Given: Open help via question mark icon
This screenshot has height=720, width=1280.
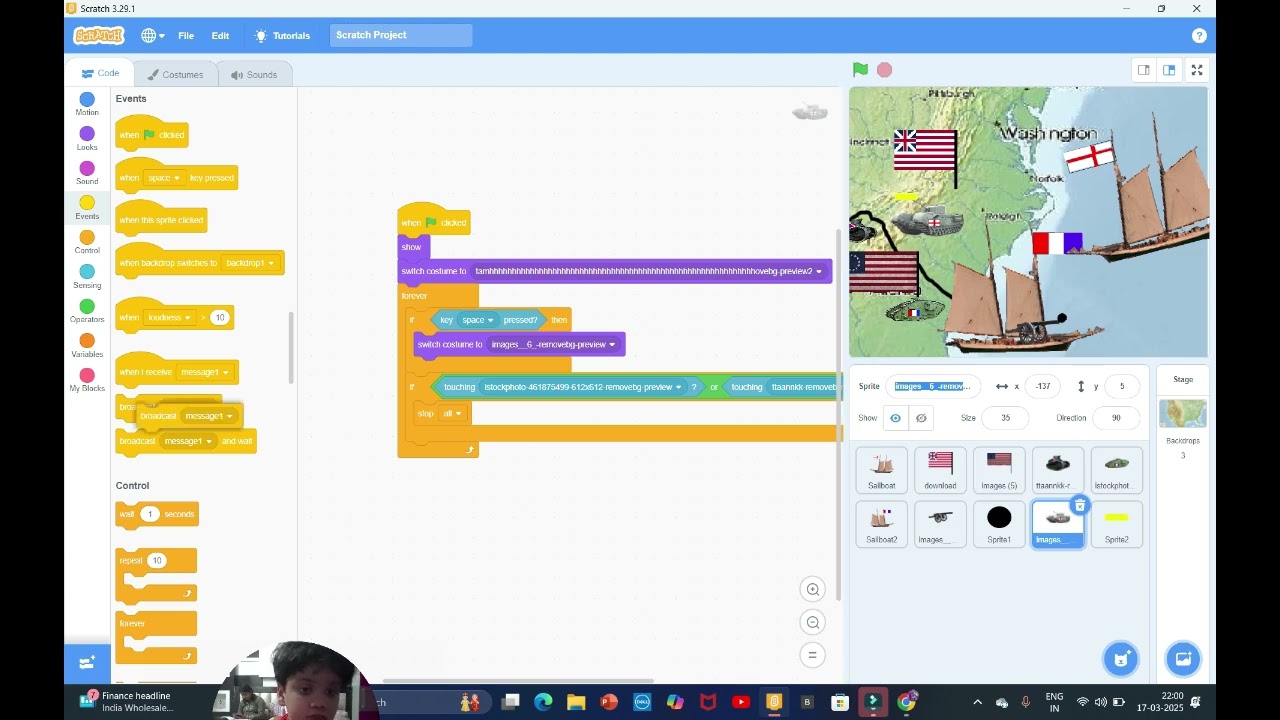Looking at the screenshot, I should coord(1199,35).
